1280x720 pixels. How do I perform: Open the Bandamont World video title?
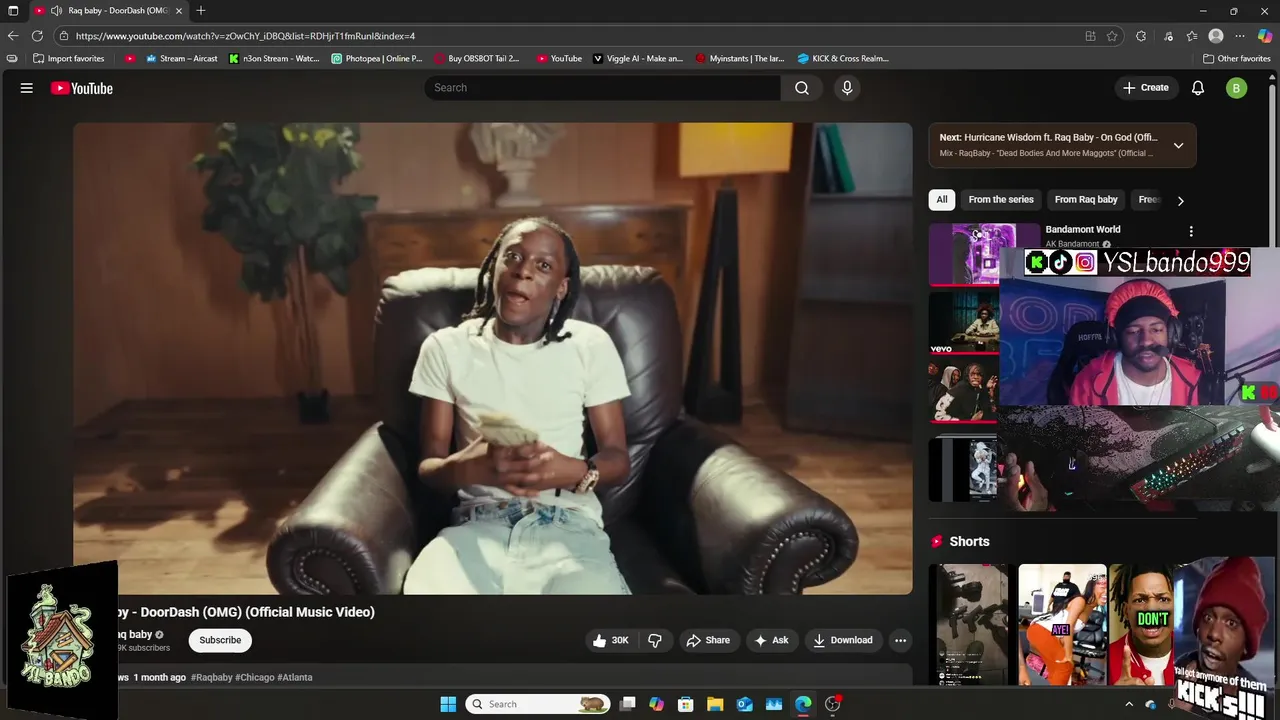(x=1083, y=229)
